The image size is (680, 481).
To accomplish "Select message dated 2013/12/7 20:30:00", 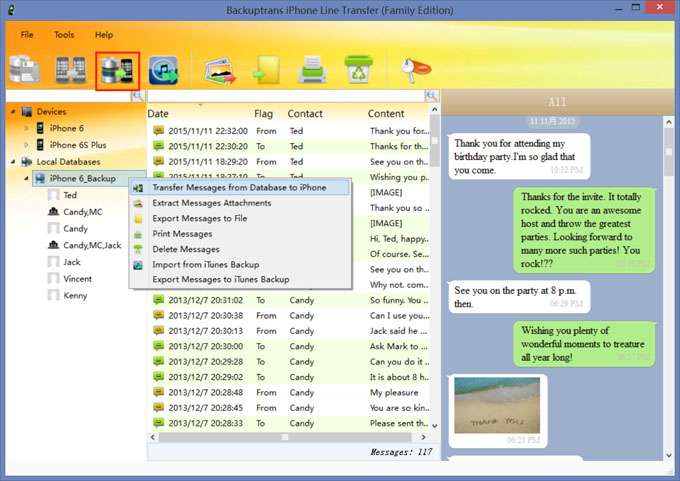I will click(x=290, y=346).
